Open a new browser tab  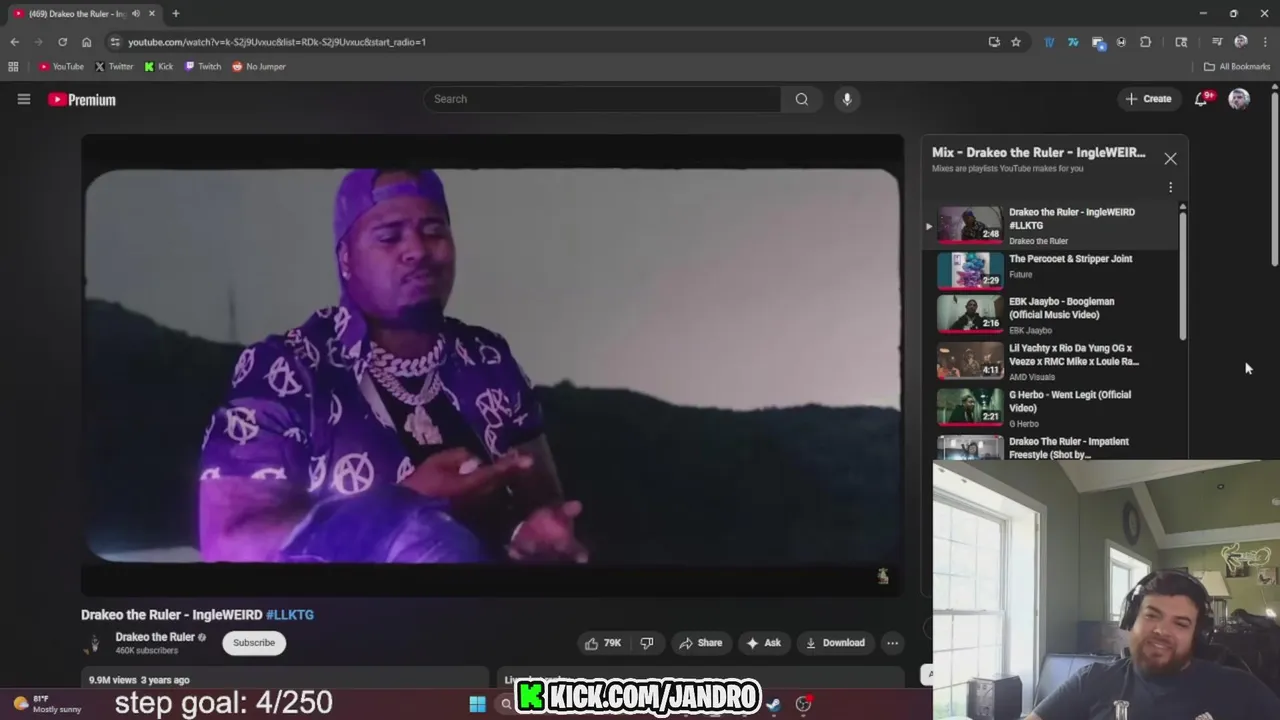[176, 14]
